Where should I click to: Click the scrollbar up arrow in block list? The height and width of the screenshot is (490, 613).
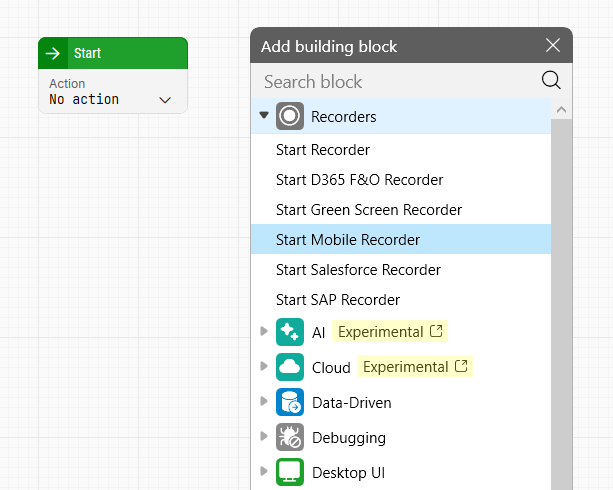pyautogui.click(x=561, y=110)
